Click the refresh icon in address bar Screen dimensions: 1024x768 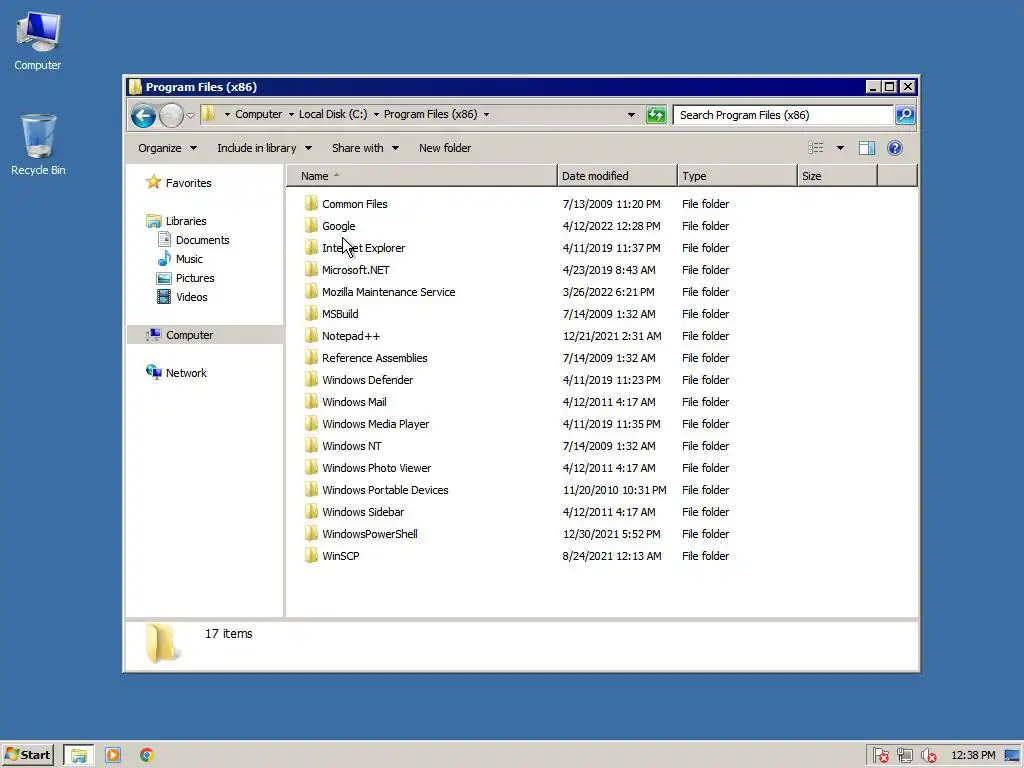(x=656, y=115)
